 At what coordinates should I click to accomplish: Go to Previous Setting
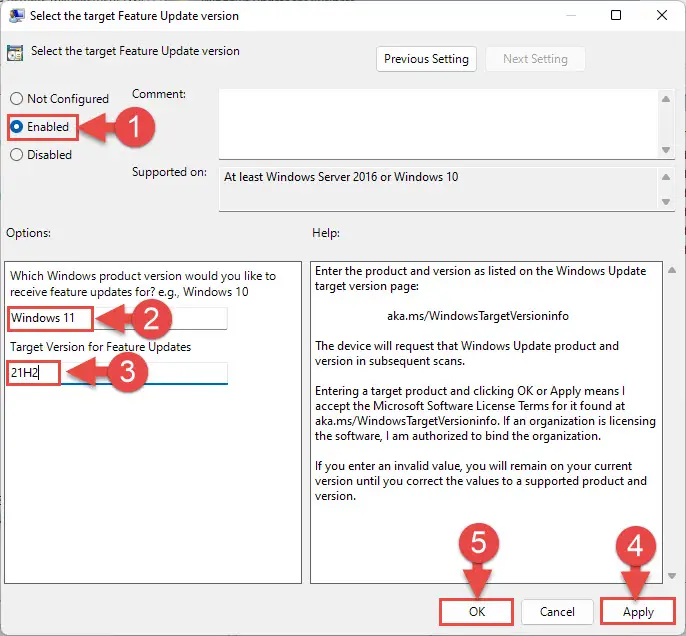click(x=426, y=59)
